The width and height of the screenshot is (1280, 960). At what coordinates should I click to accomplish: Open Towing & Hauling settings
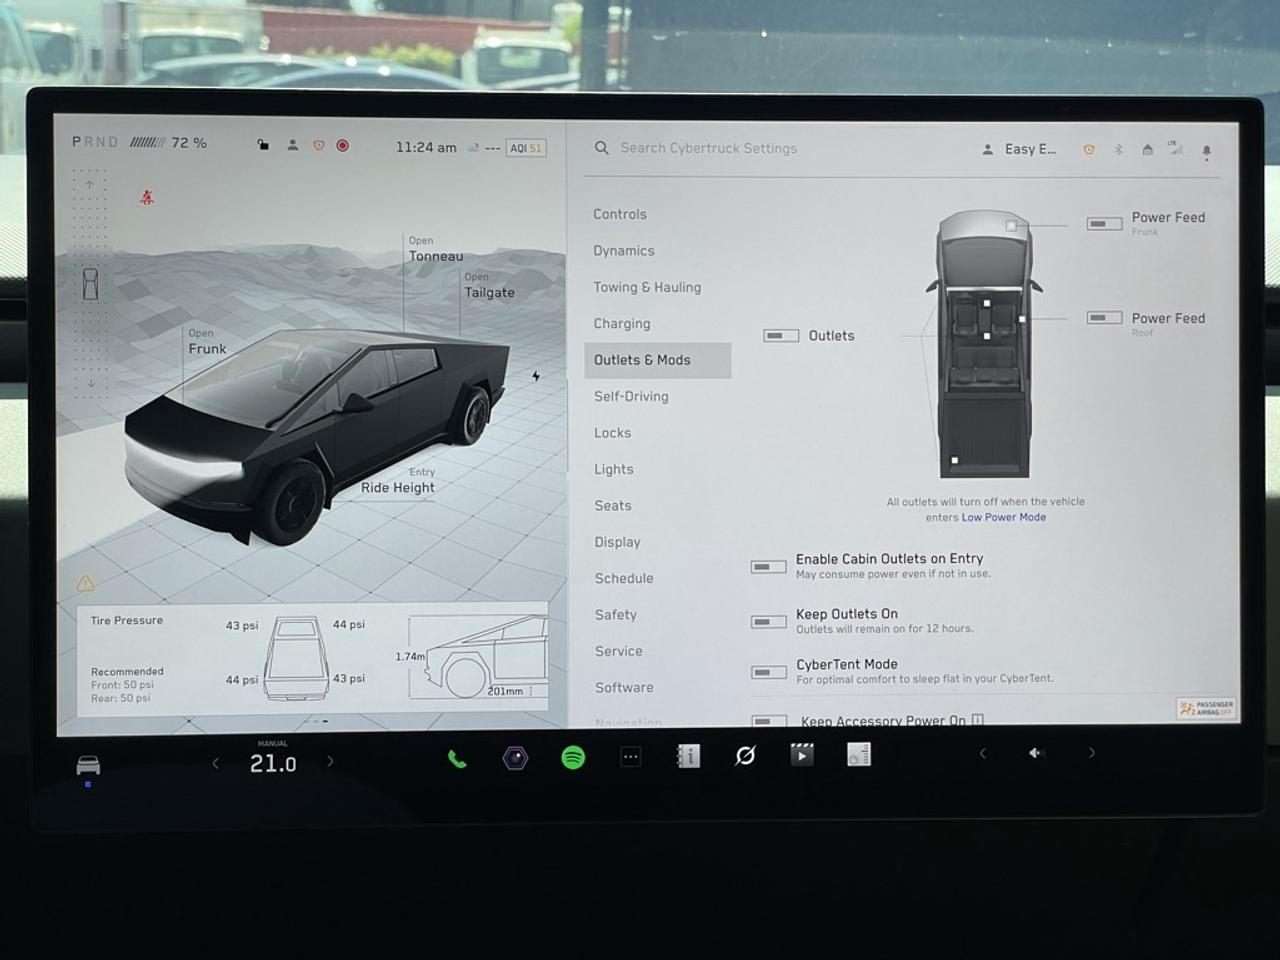(647, 287)
